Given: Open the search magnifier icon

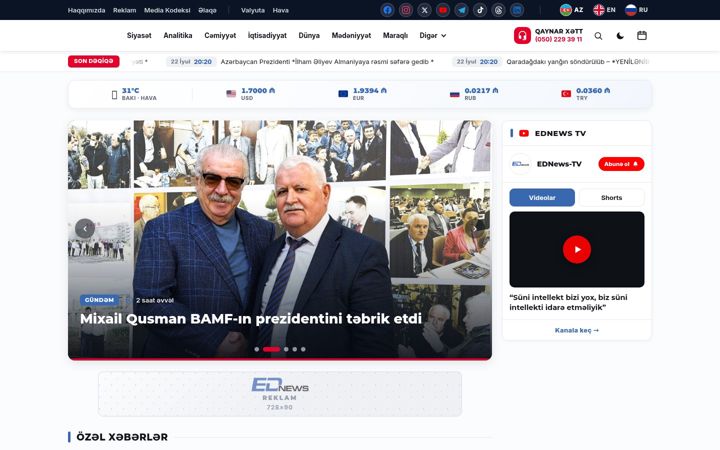Looking at the screenshot, I should pyautogui.click(x=598, y=36).
